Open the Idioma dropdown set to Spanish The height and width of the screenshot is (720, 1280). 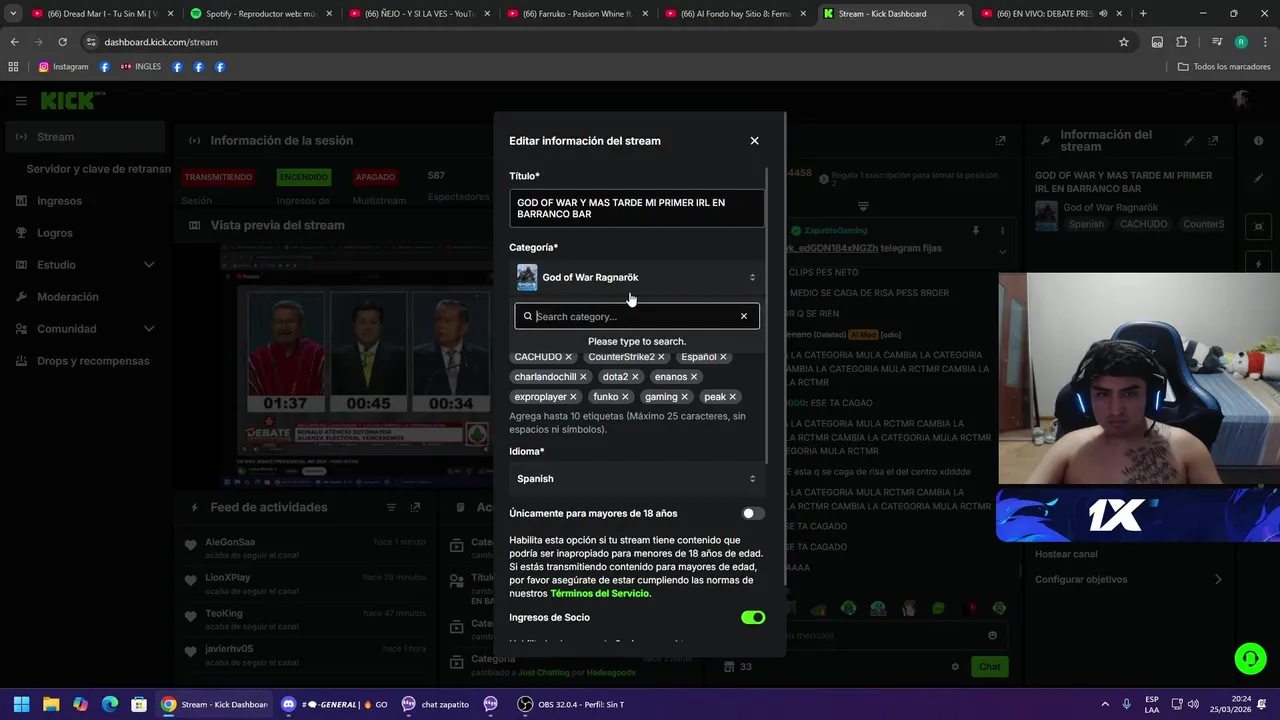tap(637, 479)
